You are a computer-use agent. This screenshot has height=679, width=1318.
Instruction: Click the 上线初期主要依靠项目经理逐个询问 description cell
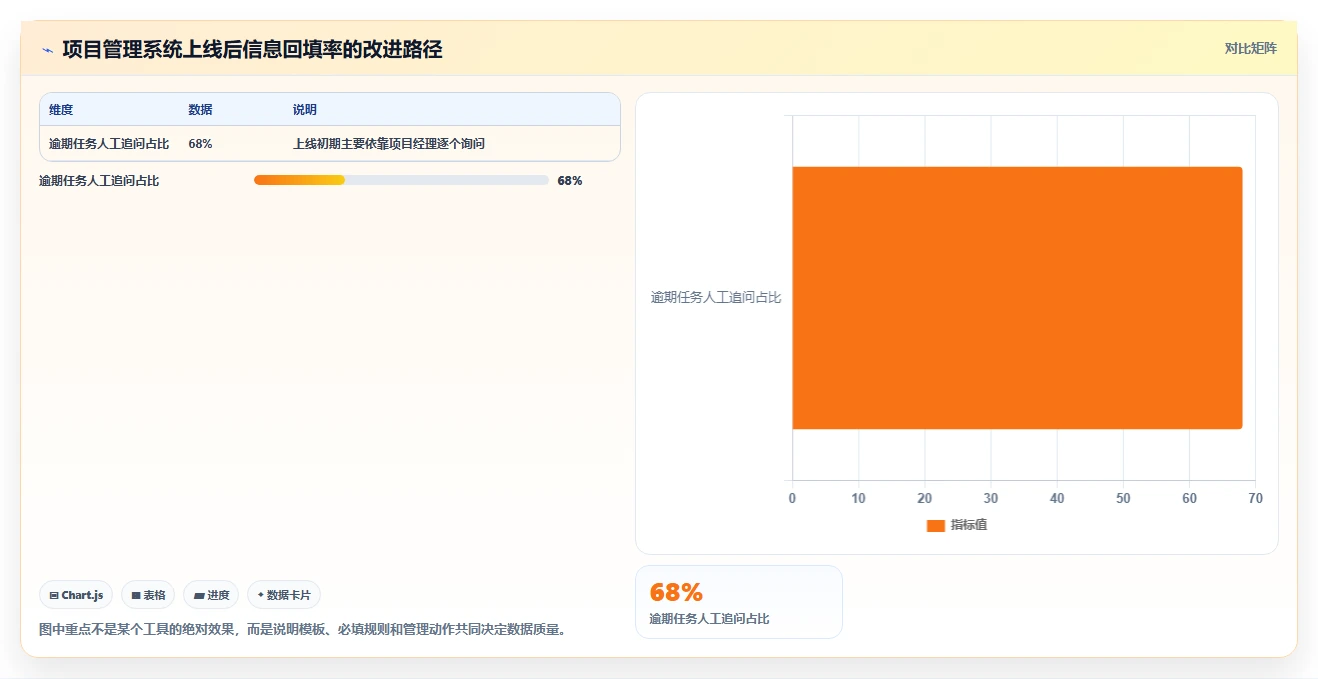coord(388,144)
